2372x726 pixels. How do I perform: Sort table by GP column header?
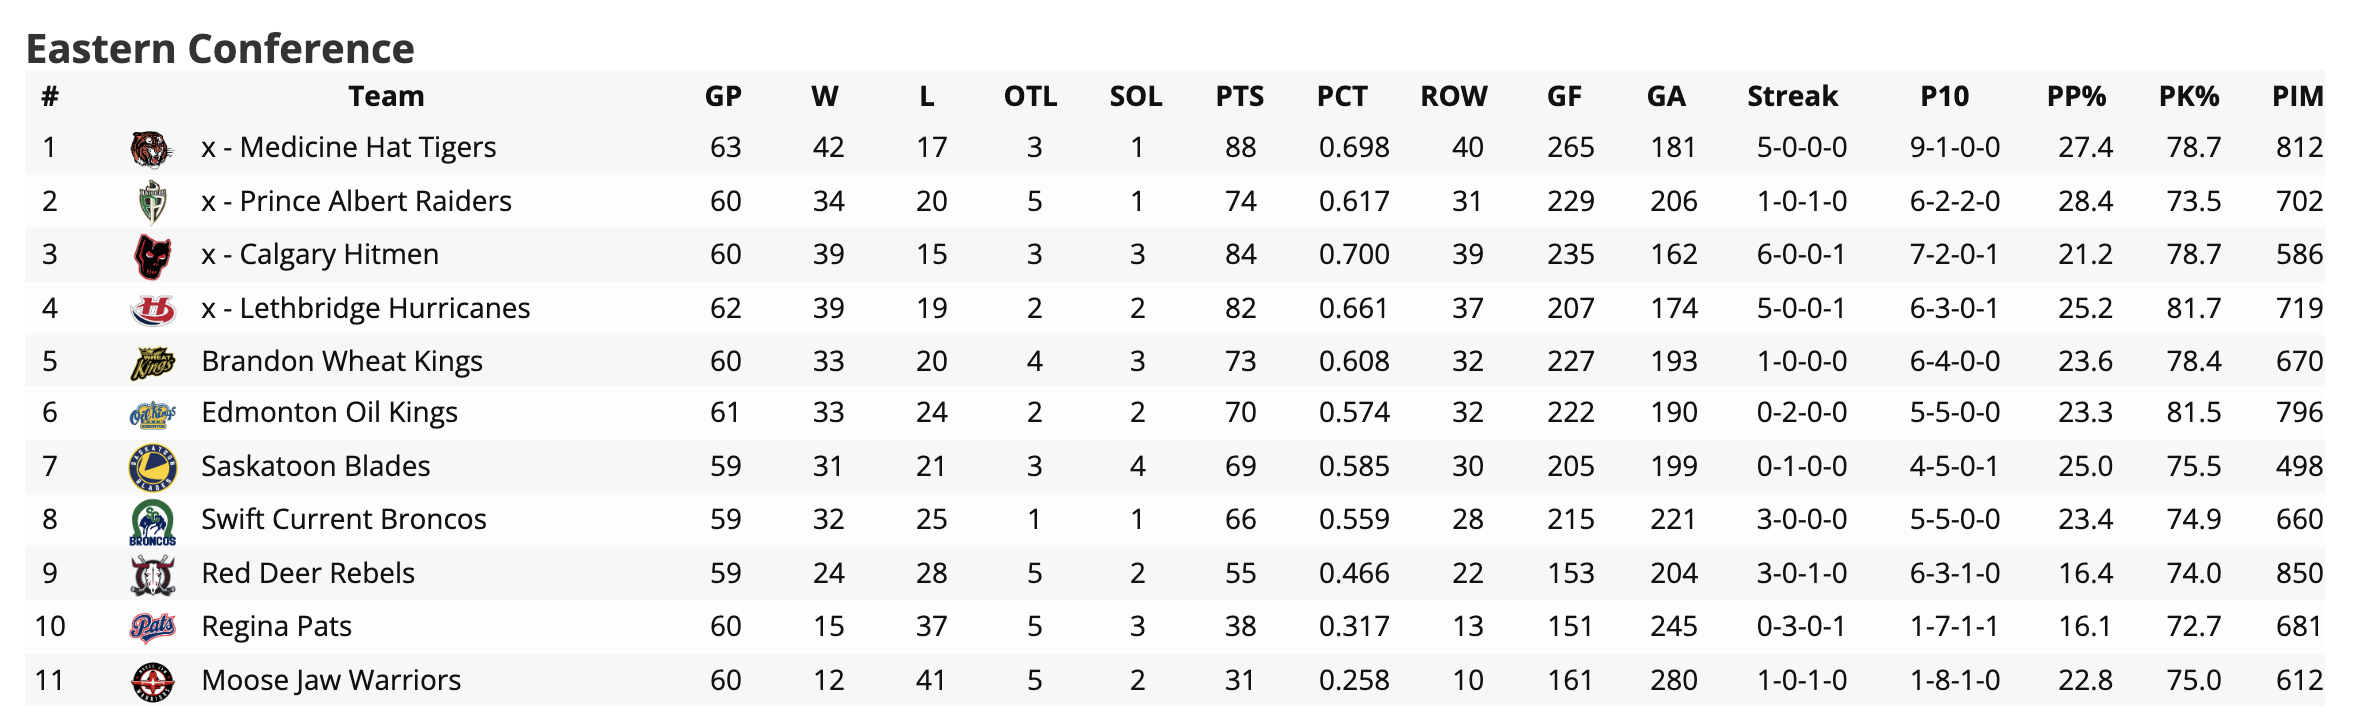point(723,97)
